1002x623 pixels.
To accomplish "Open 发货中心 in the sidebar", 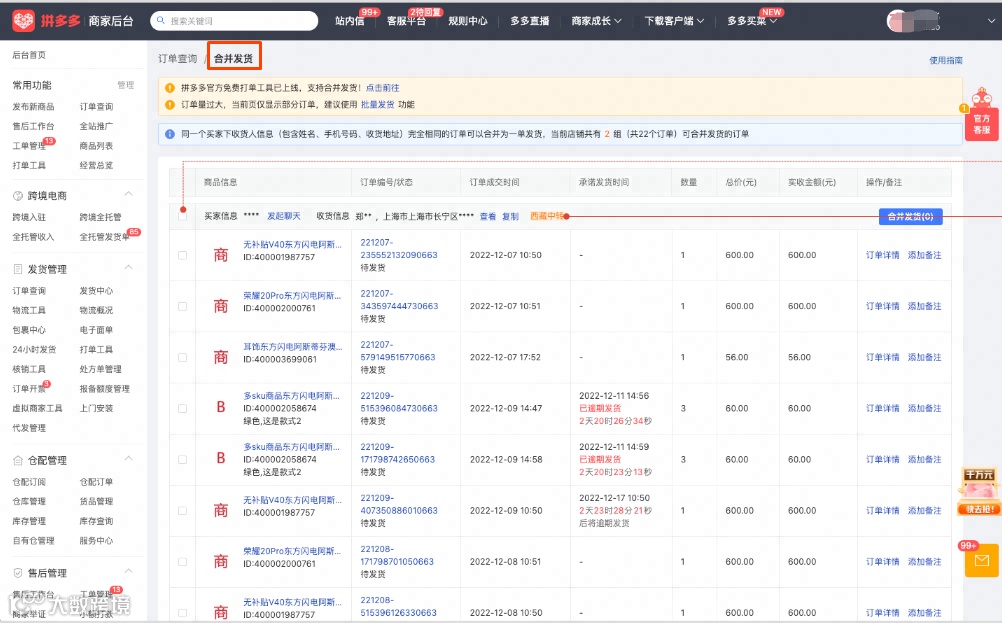I will (96, 291).
